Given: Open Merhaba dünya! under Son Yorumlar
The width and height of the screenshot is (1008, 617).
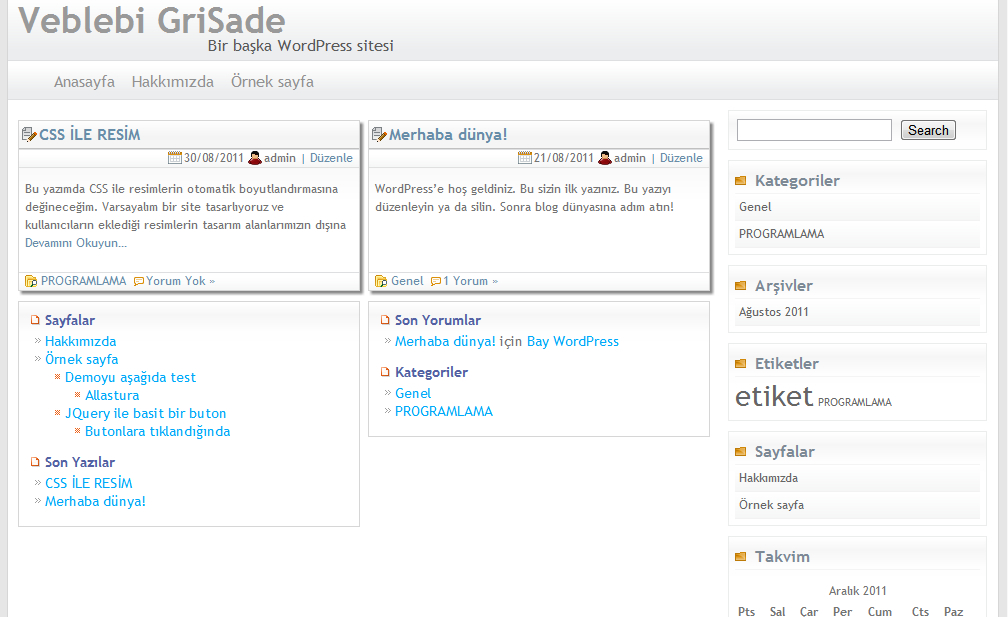Looking at the screenshot, I should pyautogui.click(x=445, y=341).
